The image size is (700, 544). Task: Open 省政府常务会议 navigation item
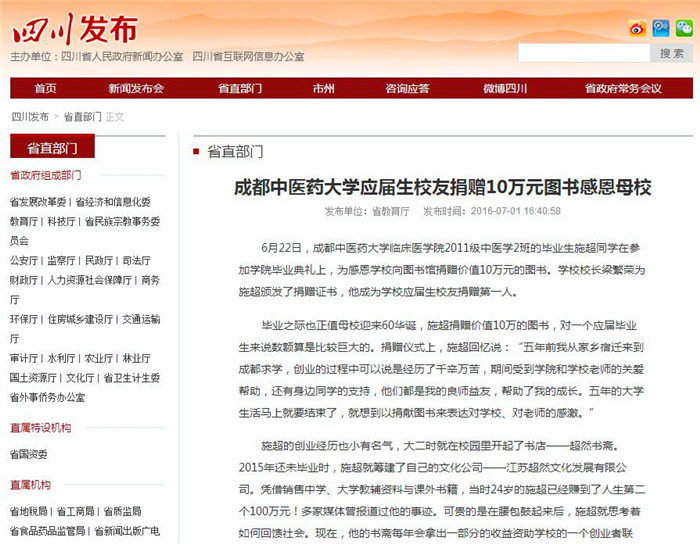pyautogui.click(x=622, y=88)
